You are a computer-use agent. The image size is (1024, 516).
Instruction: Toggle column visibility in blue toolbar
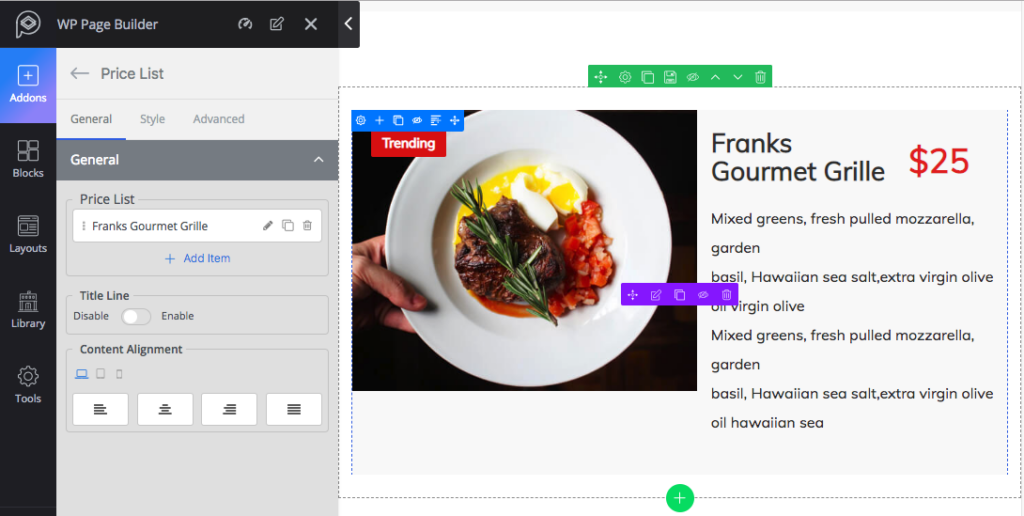pos(417,120)
